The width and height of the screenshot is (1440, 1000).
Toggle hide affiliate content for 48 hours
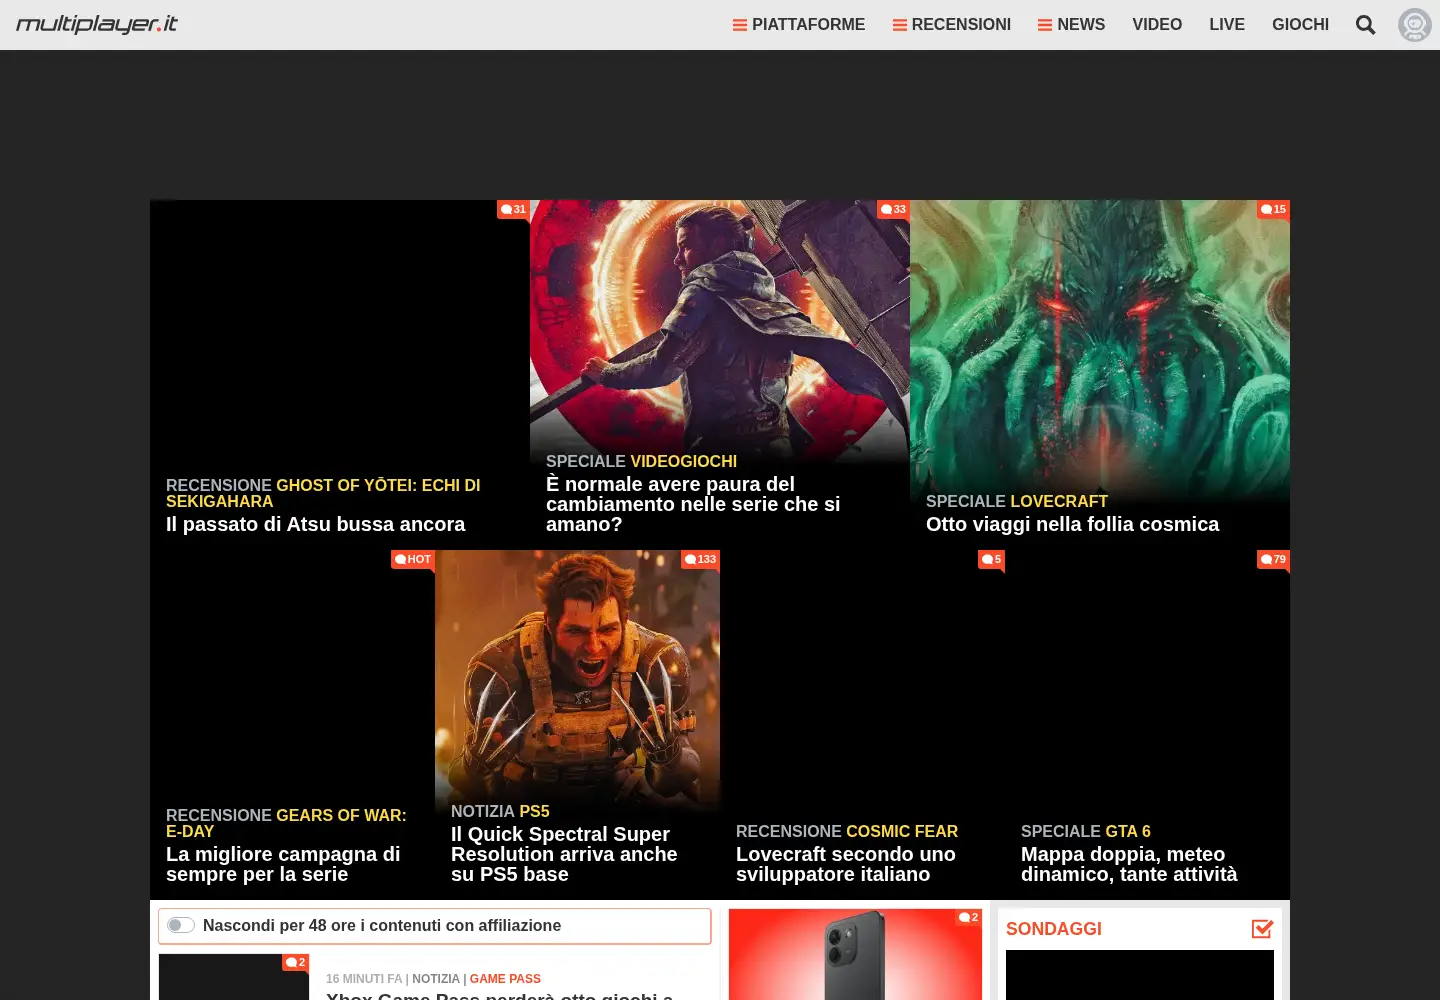[181, 925]
